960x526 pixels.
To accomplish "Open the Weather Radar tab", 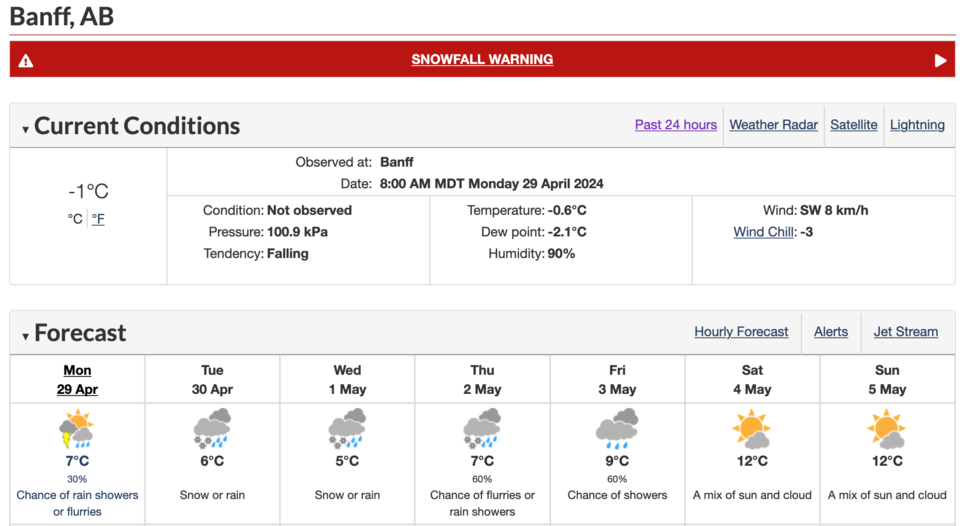I will coord(773,125).
